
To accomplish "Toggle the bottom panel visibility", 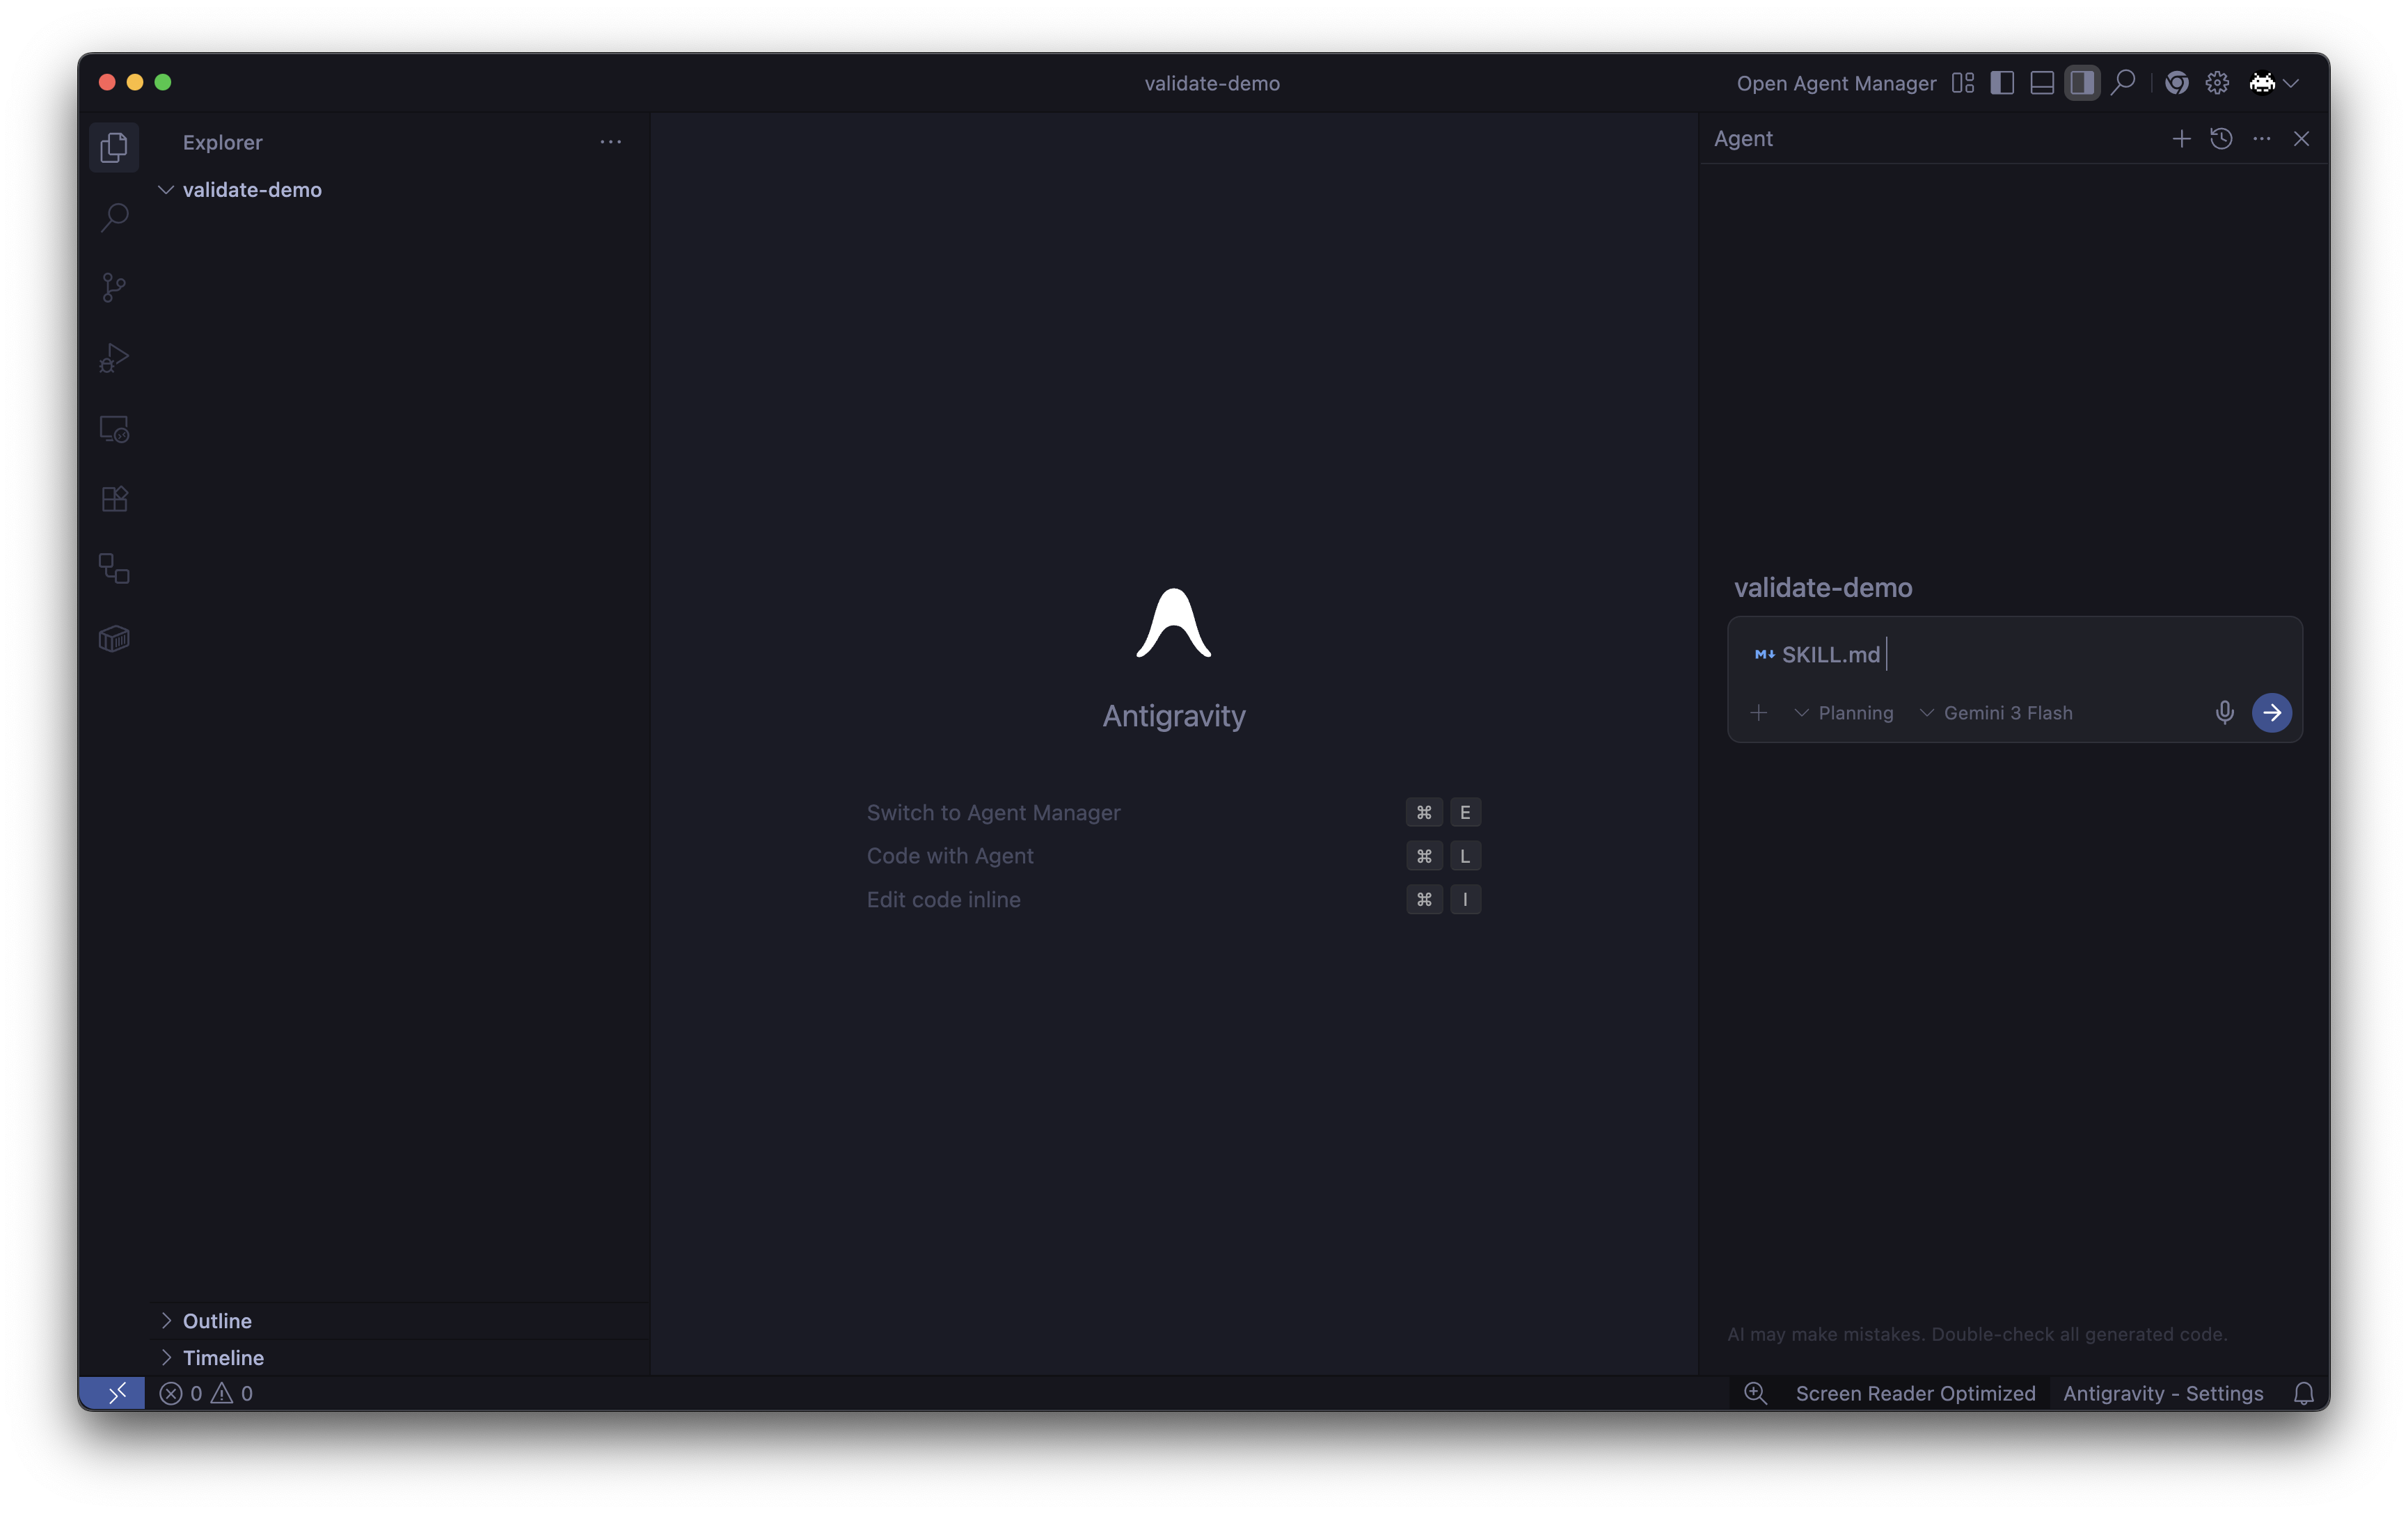I will click(2042, 83).
